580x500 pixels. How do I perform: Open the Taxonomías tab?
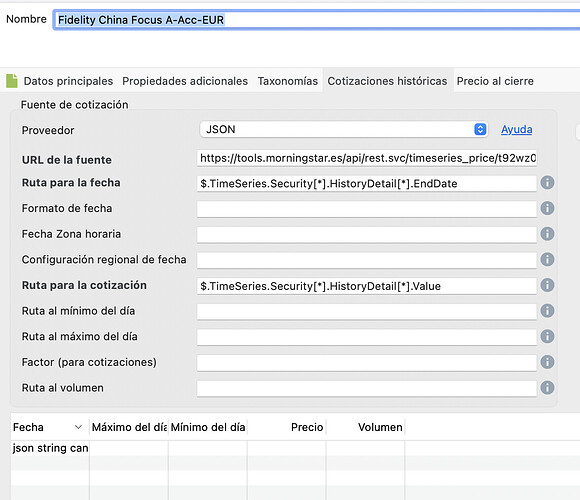tap(288, 81)
